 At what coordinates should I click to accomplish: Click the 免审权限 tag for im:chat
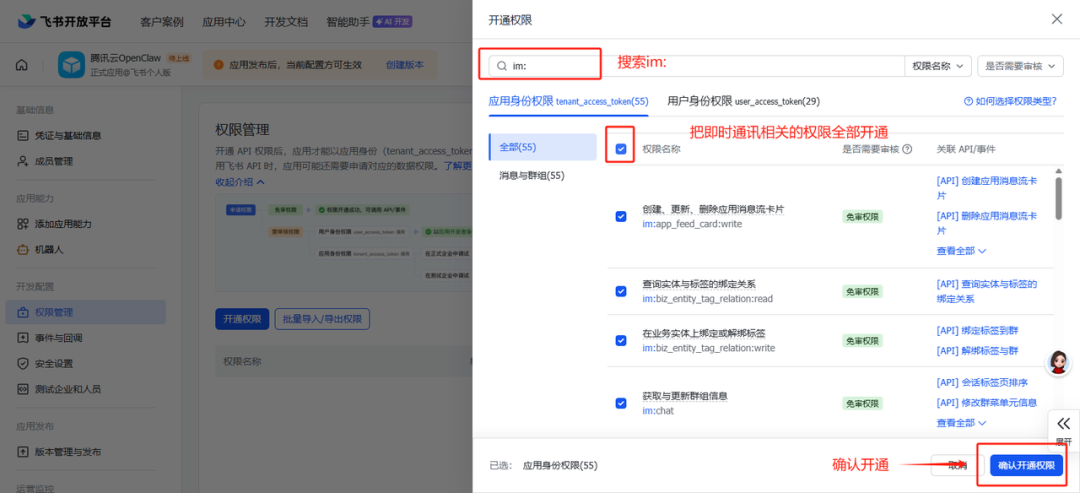point(862,403)
